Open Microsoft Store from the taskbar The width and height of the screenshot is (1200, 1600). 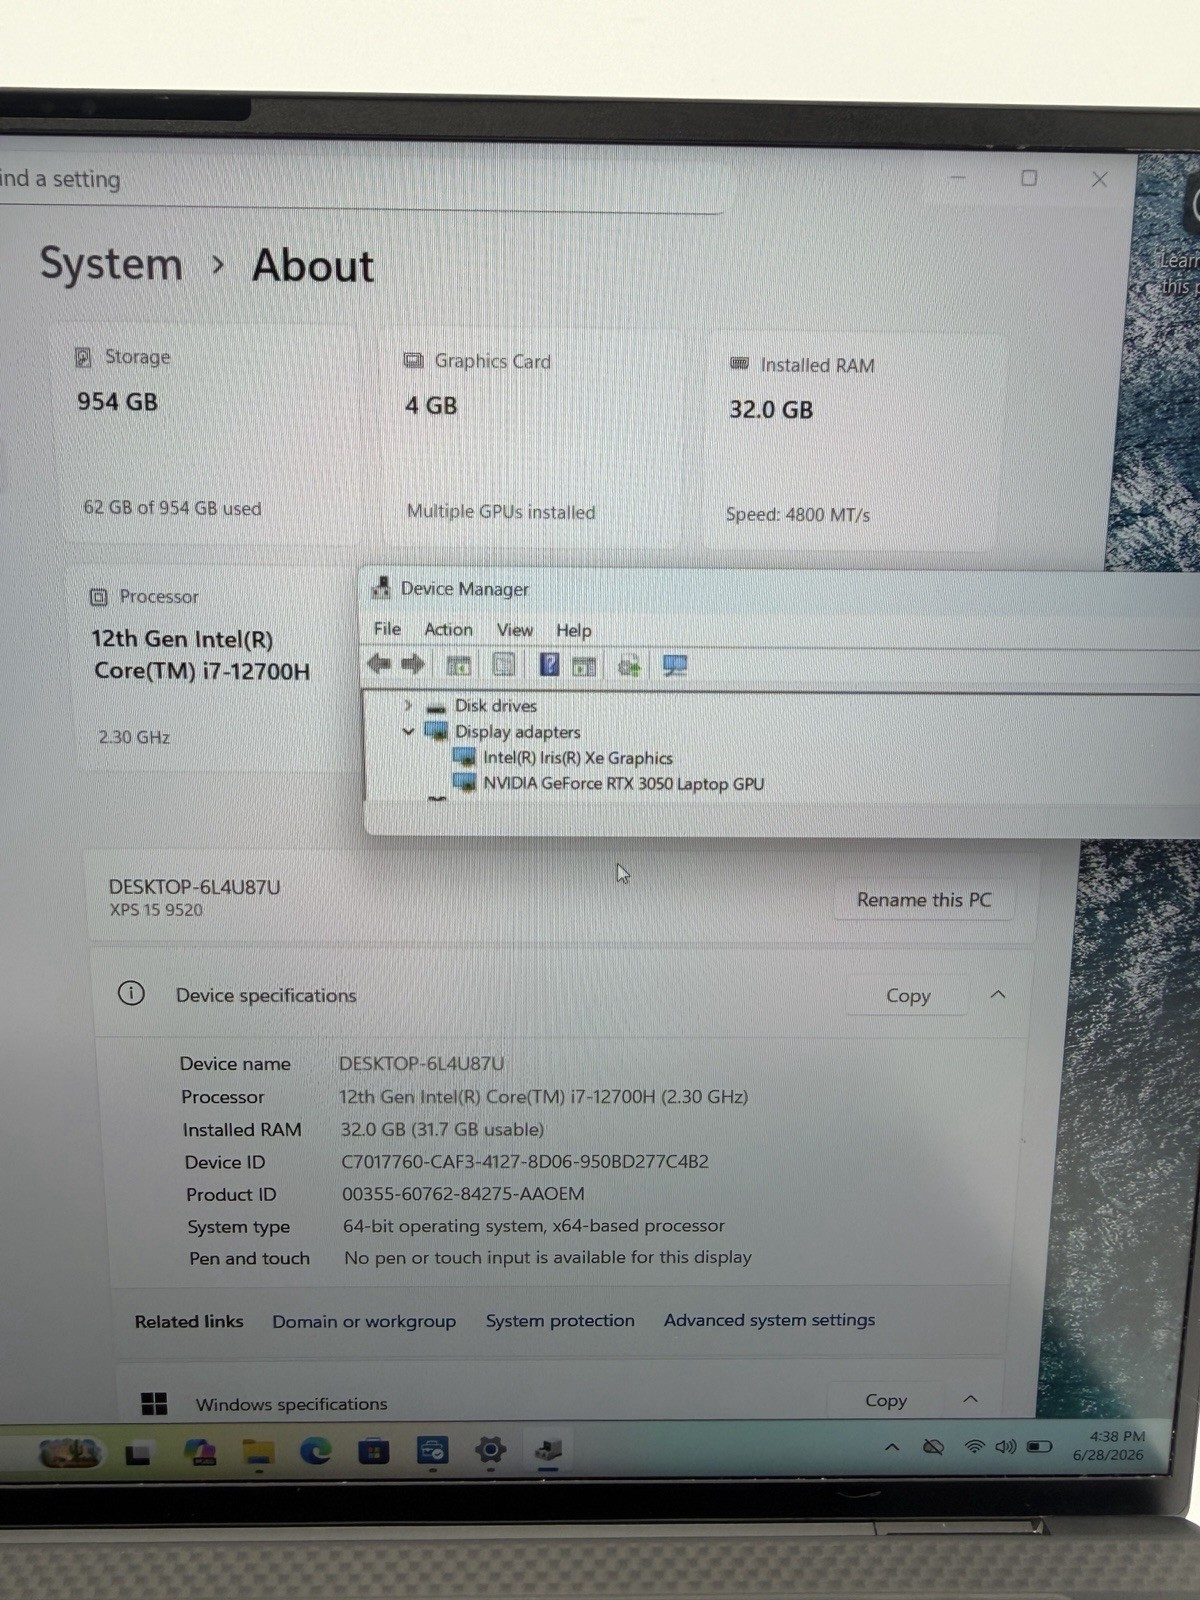click(x=374, y=1451)
